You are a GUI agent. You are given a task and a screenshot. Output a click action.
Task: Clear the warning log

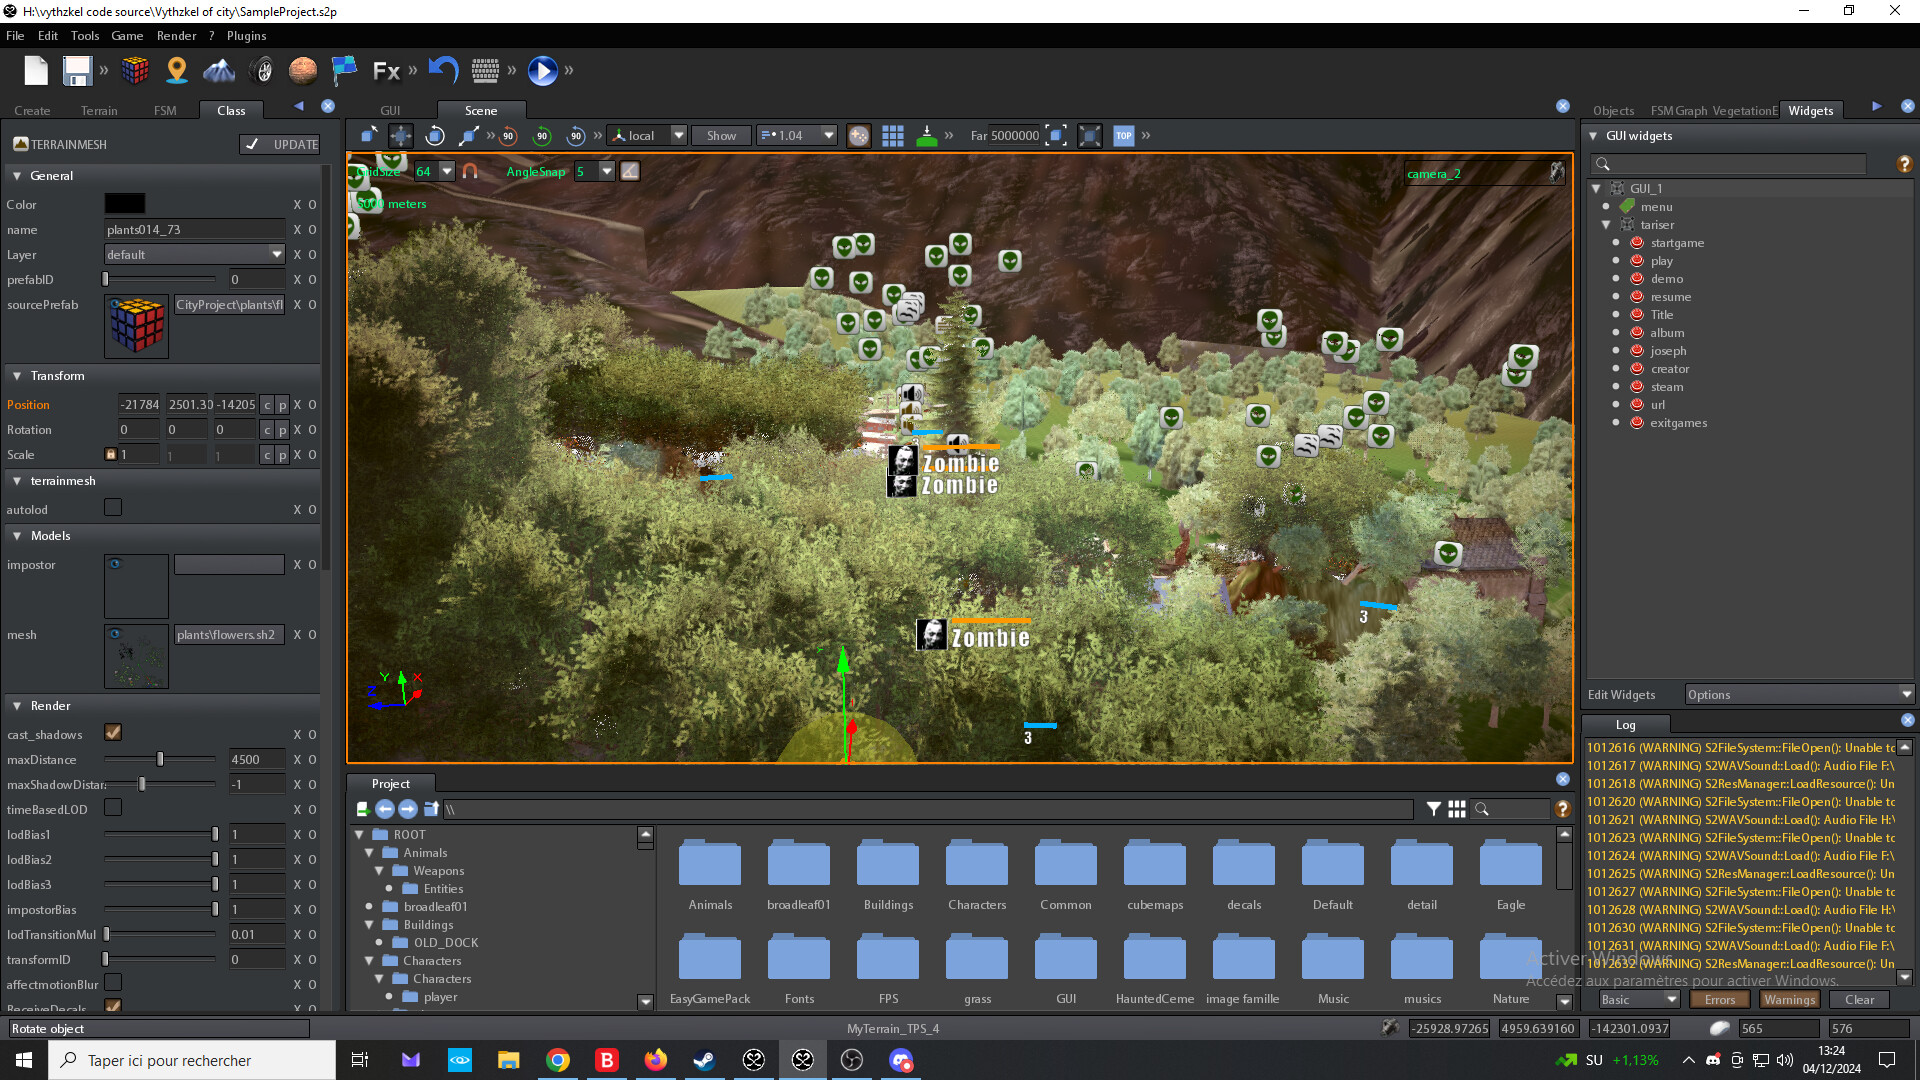[x=1858, y=999]
